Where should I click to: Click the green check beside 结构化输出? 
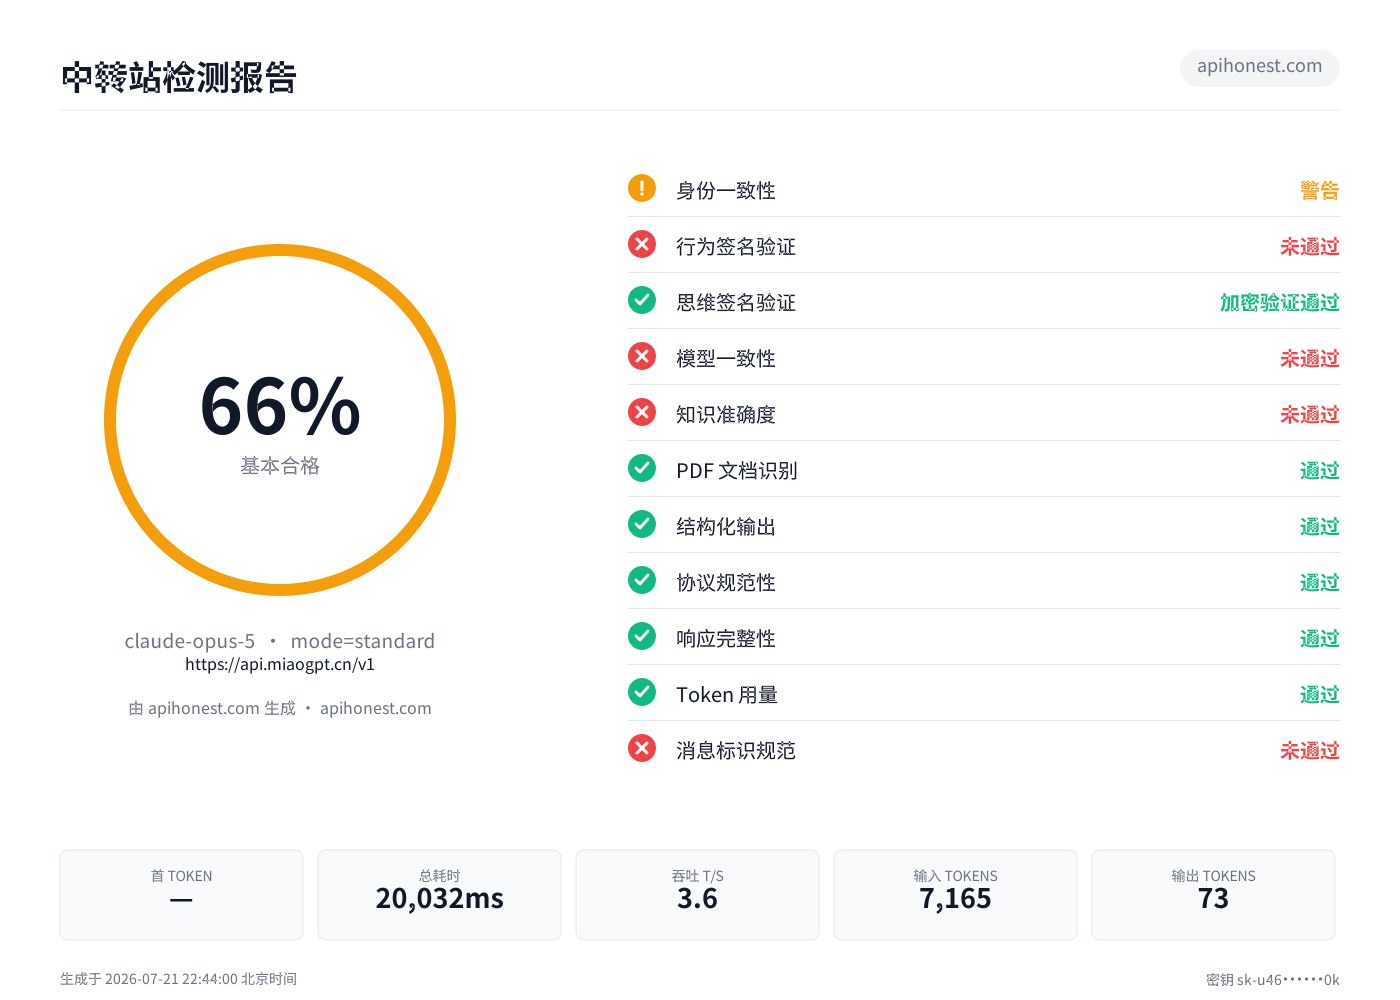[642, 524]
